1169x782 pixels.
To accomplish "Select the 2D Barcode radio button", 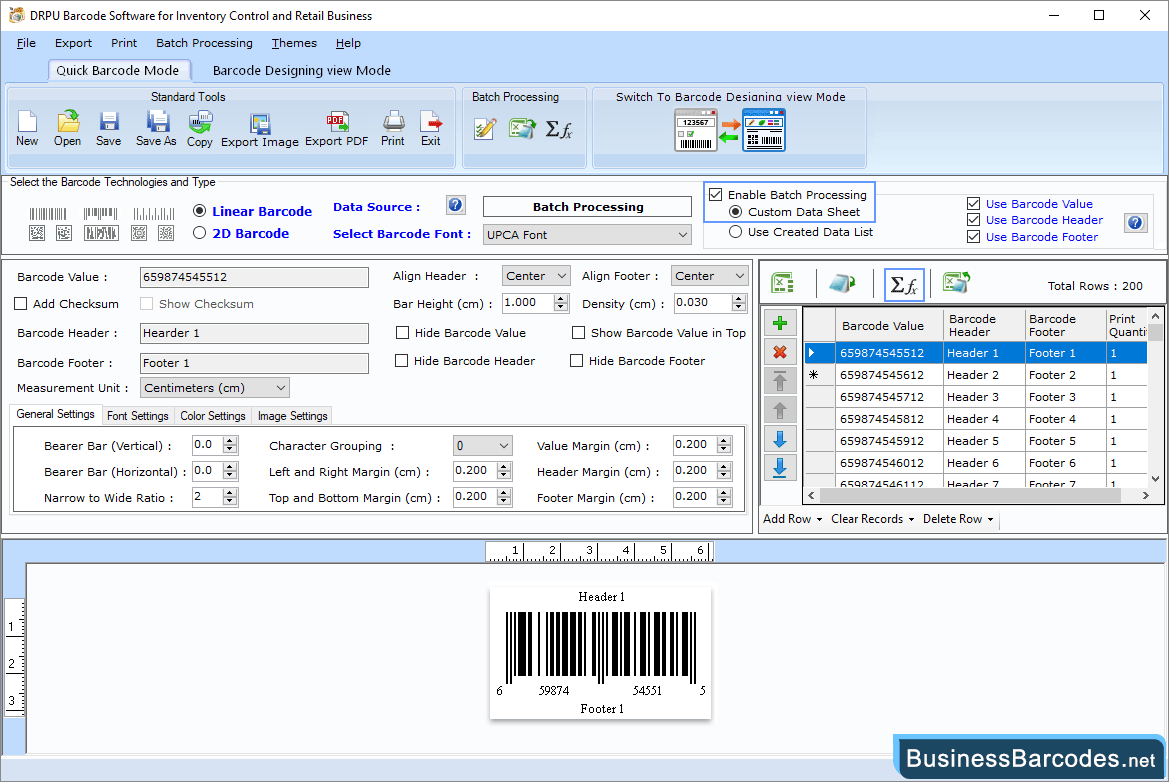I will [199, 233].
